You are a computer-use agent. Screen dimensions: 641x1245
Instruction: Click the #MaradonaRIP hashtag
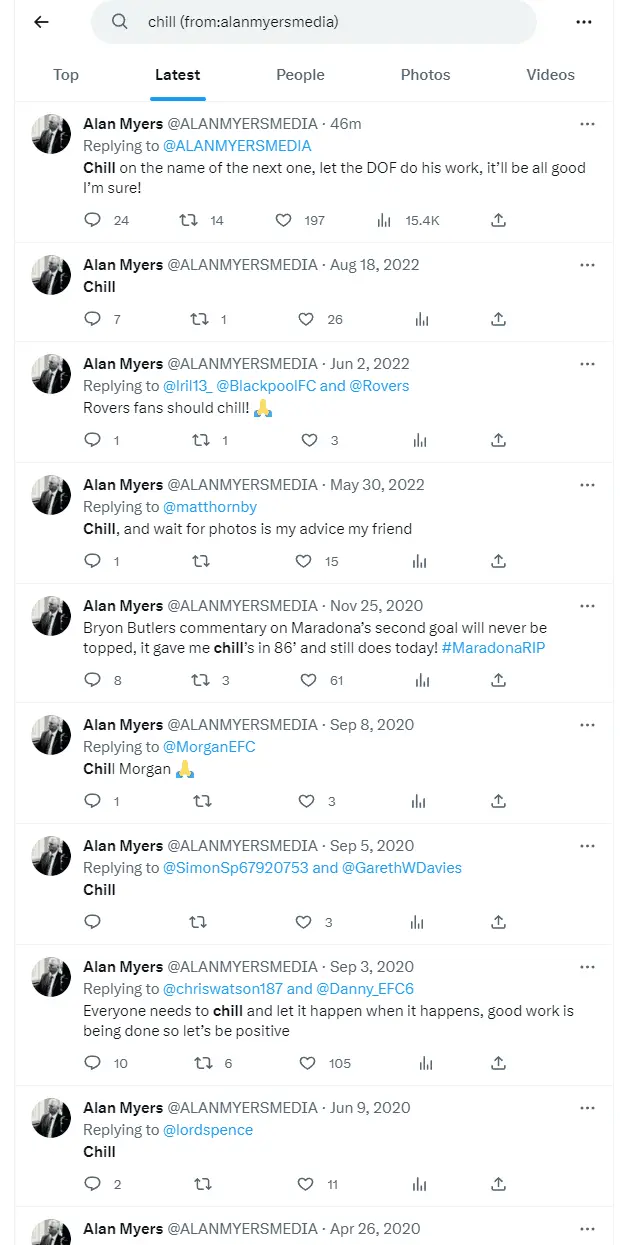point(492,648)
